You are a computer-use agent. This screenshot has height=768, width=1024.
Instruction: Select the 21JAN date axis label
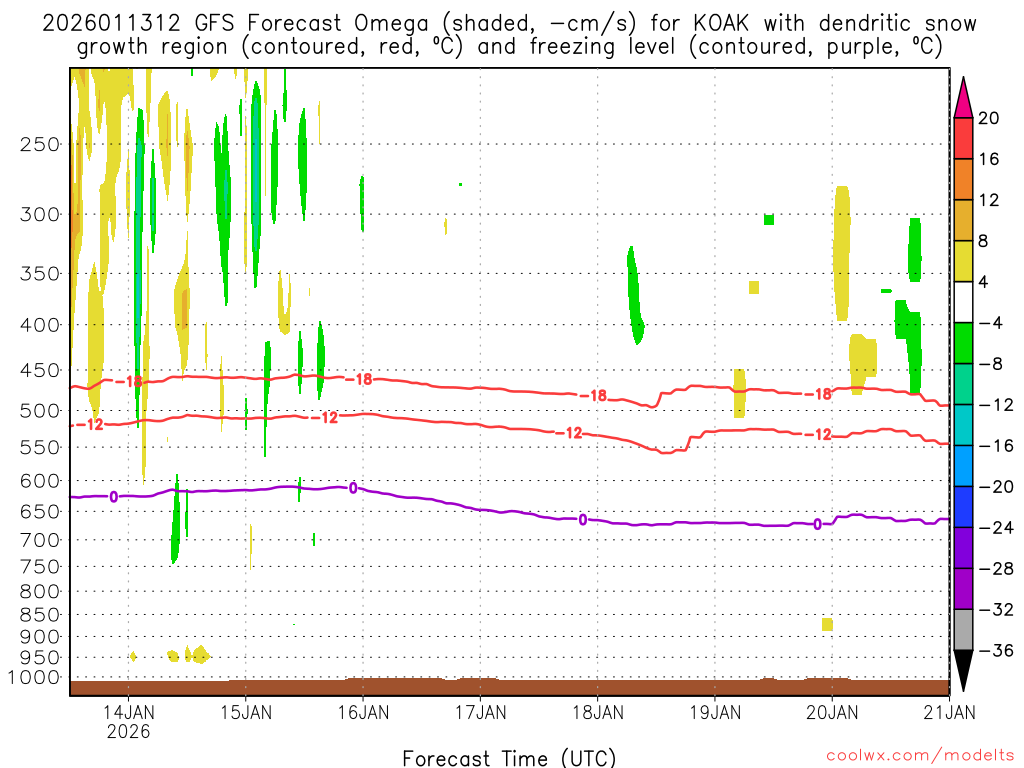[950, 712]
